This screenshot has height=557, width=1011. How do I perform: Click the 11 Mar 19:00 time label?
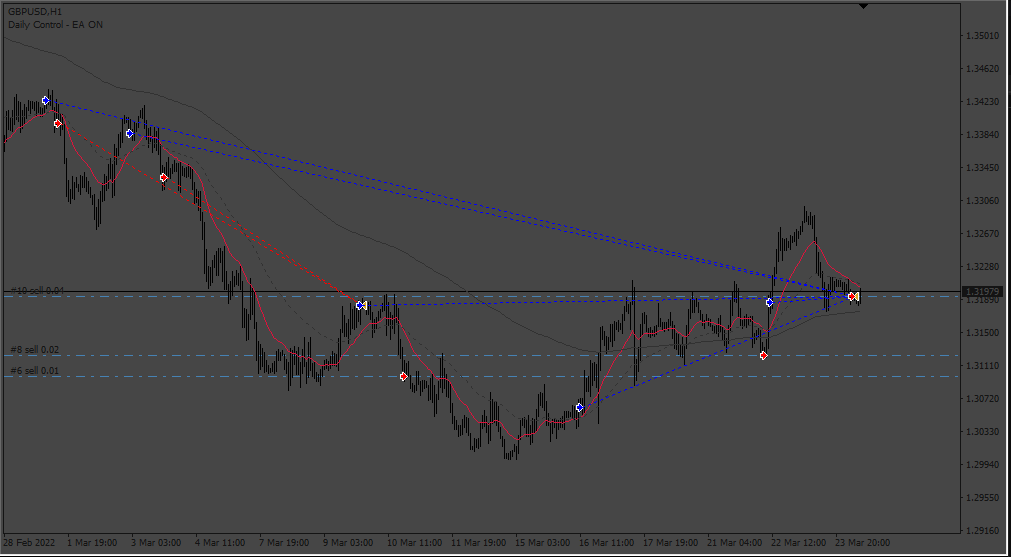[x=479, y=543]
